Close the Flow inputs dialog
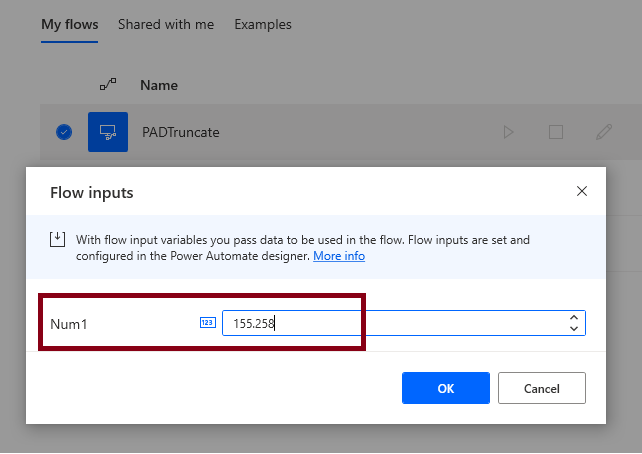This screenshot has width=642, height=454. [x=582, y=191]
